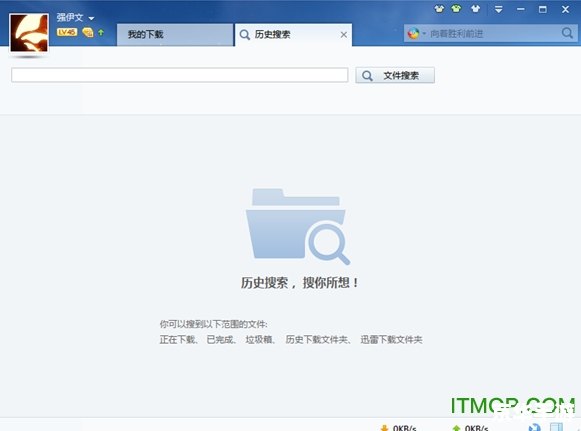Close the download manager window
The width and height of the screenshot is (581, 431).
click(565, 9)
